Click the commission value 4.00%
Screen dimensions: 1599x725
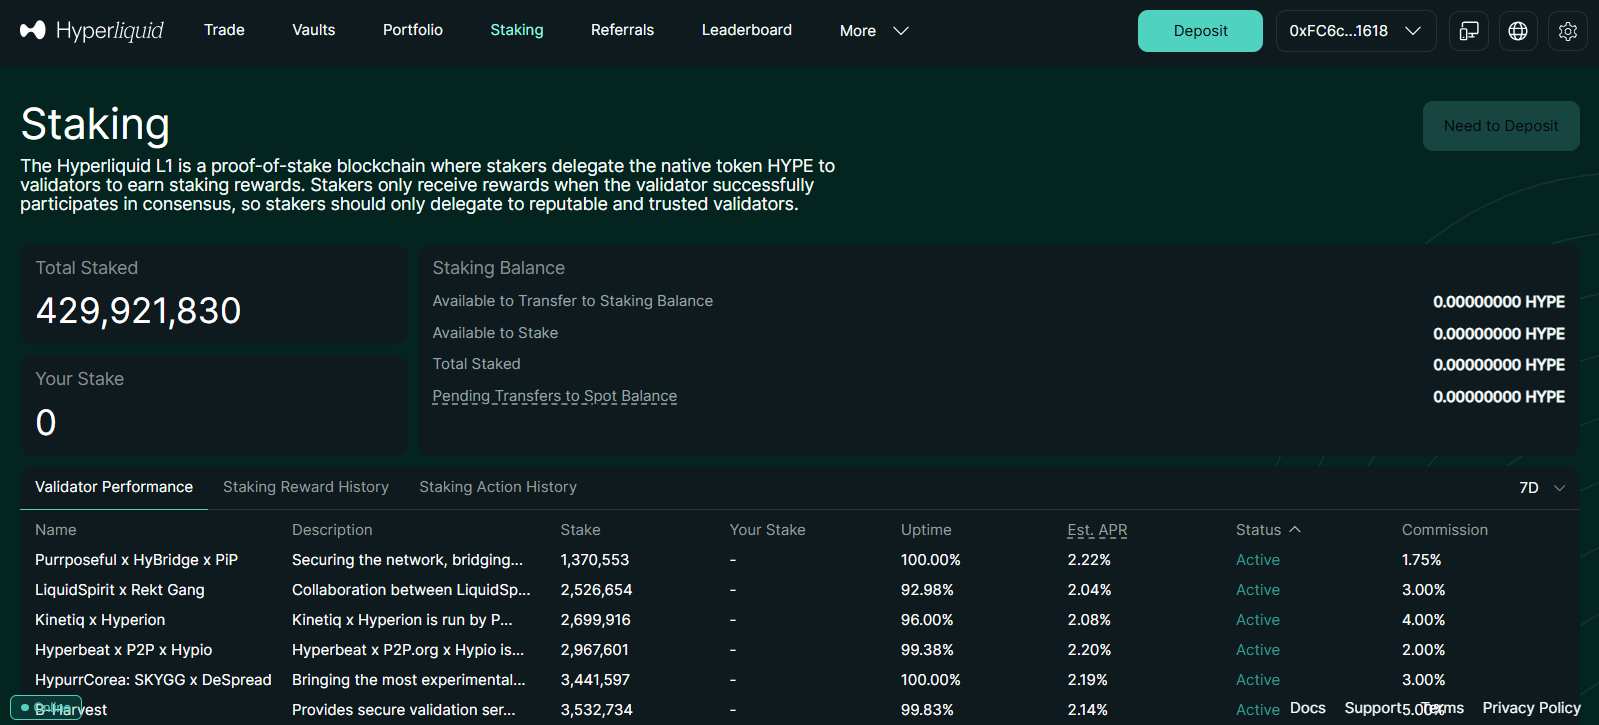tap(1424, 620)
